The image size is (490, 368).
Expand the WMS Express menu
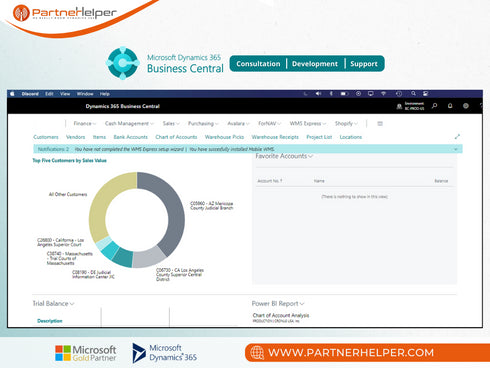coord(308,123)
